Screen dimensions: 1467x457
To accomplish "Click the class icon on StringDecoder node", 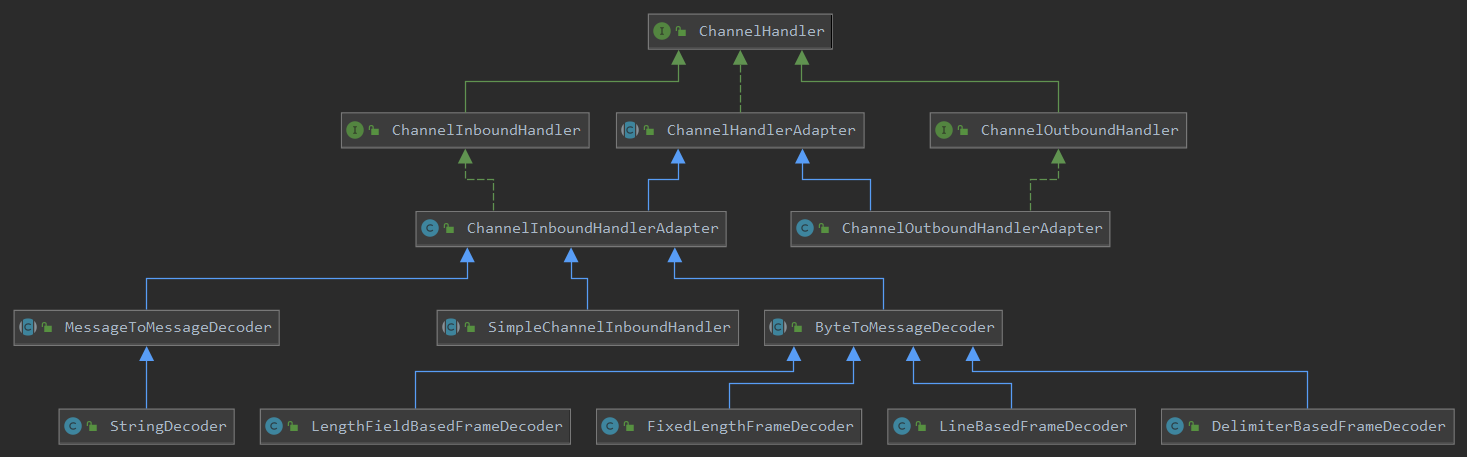I will (72, 426).
